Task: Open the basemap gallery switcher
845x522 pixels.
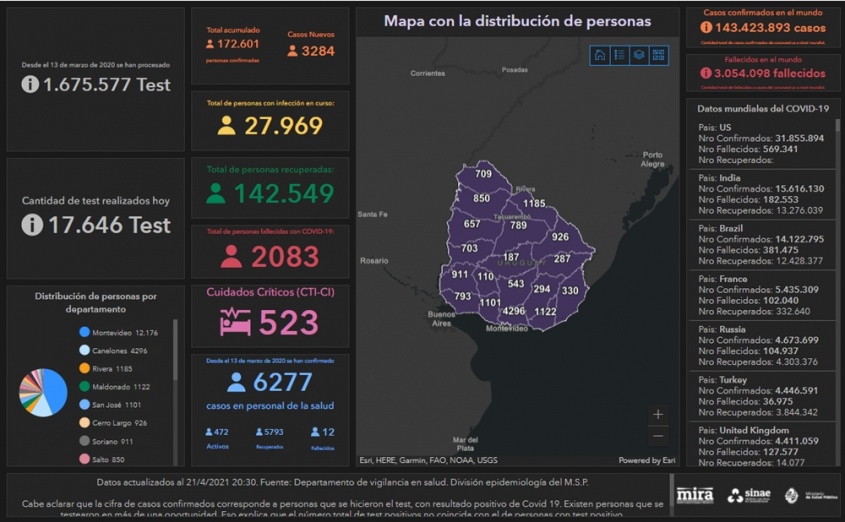Action: pyautogui.click(x=658, y=56)
